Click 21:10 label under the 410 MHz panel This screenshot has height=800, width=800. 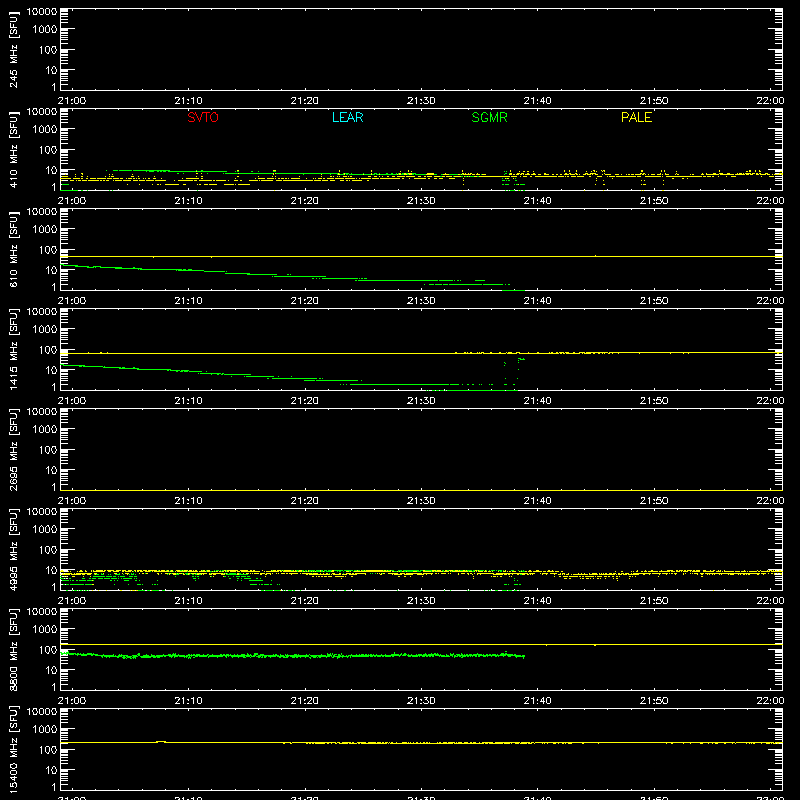[x=188, y=201]
